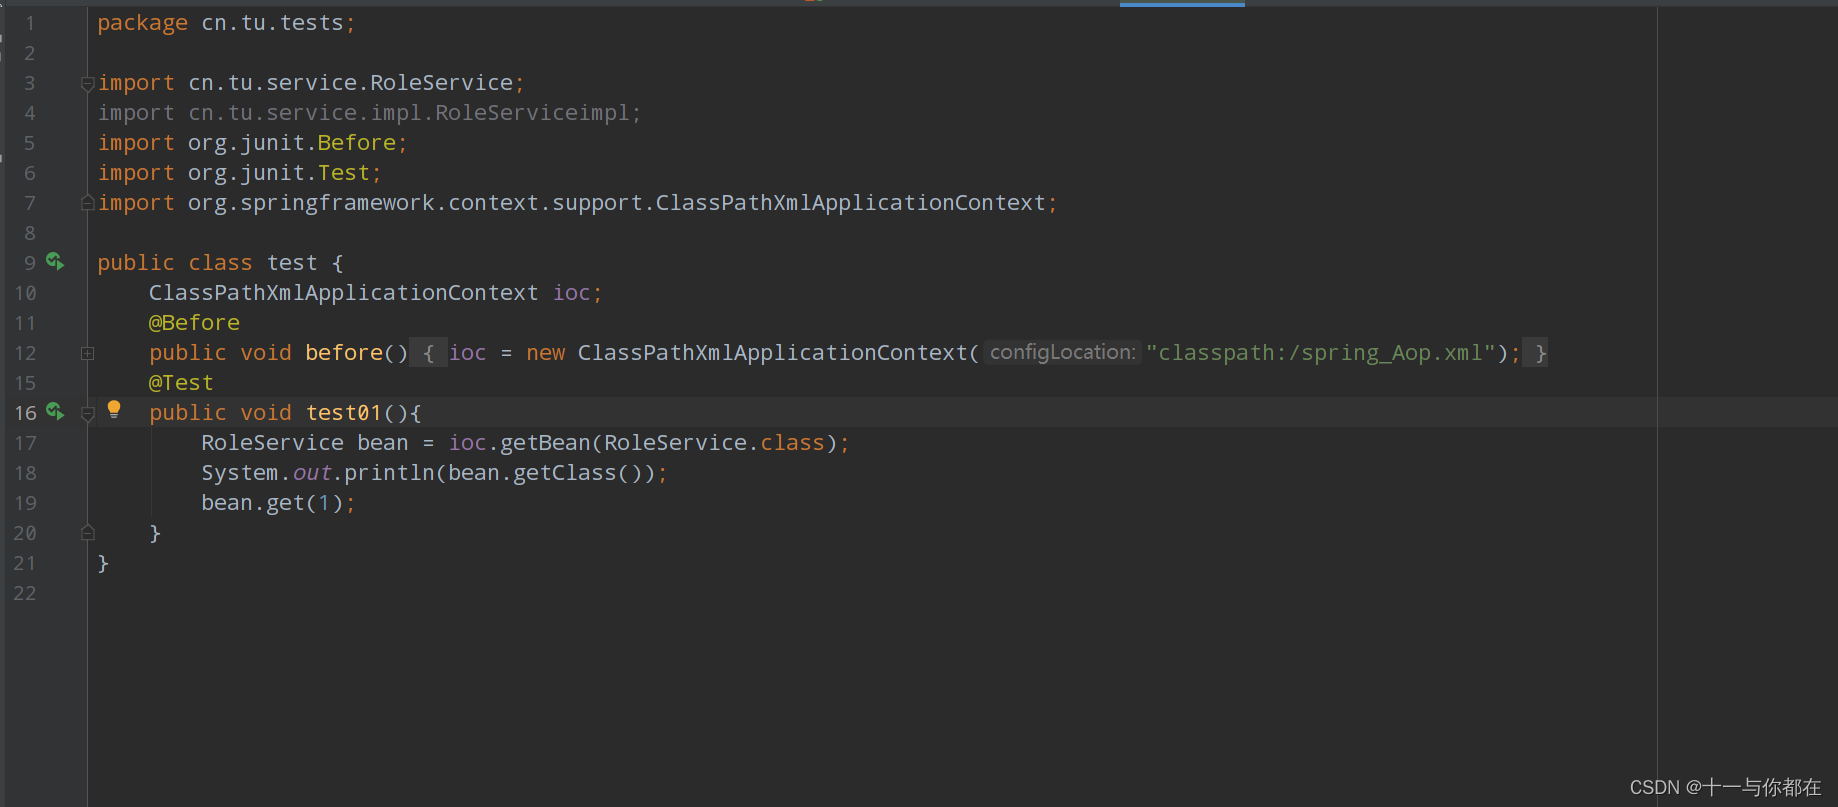Click the System.out.println statement

434,473
